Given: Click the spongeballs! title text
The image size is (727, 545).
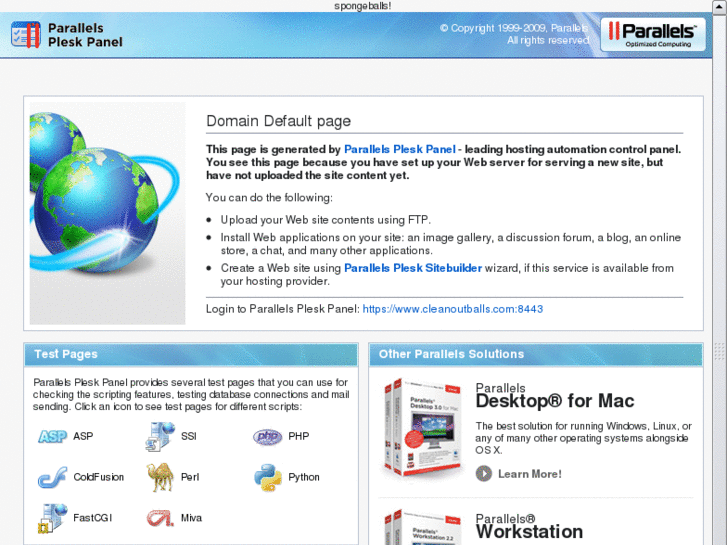Looking at the screenshot, I should click(363, 6).
